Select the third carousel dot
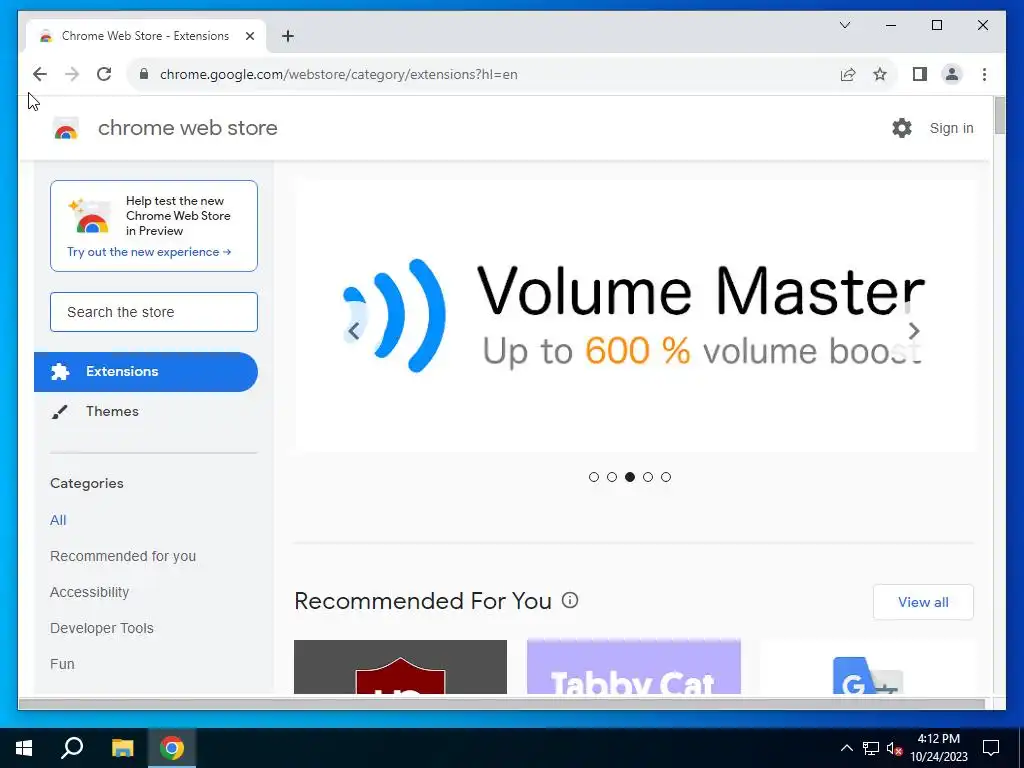Image resolution: width=1024 pixels, height=768 pixels. (x=630, y=477)
